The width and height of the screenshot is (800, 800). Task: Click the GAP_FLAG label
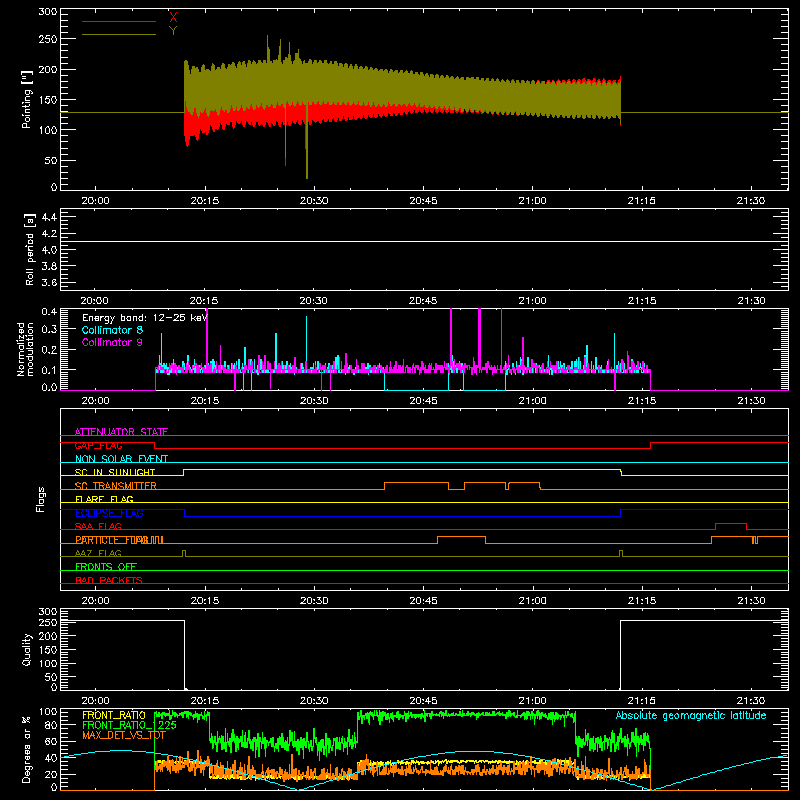(x=98, y=445)
